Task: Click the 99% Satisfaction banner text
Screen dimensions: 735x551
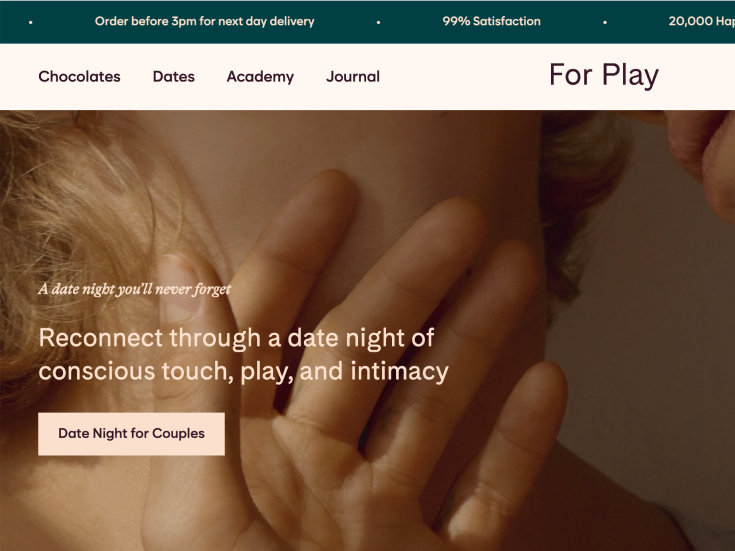Action: click(x=491, y=21)
